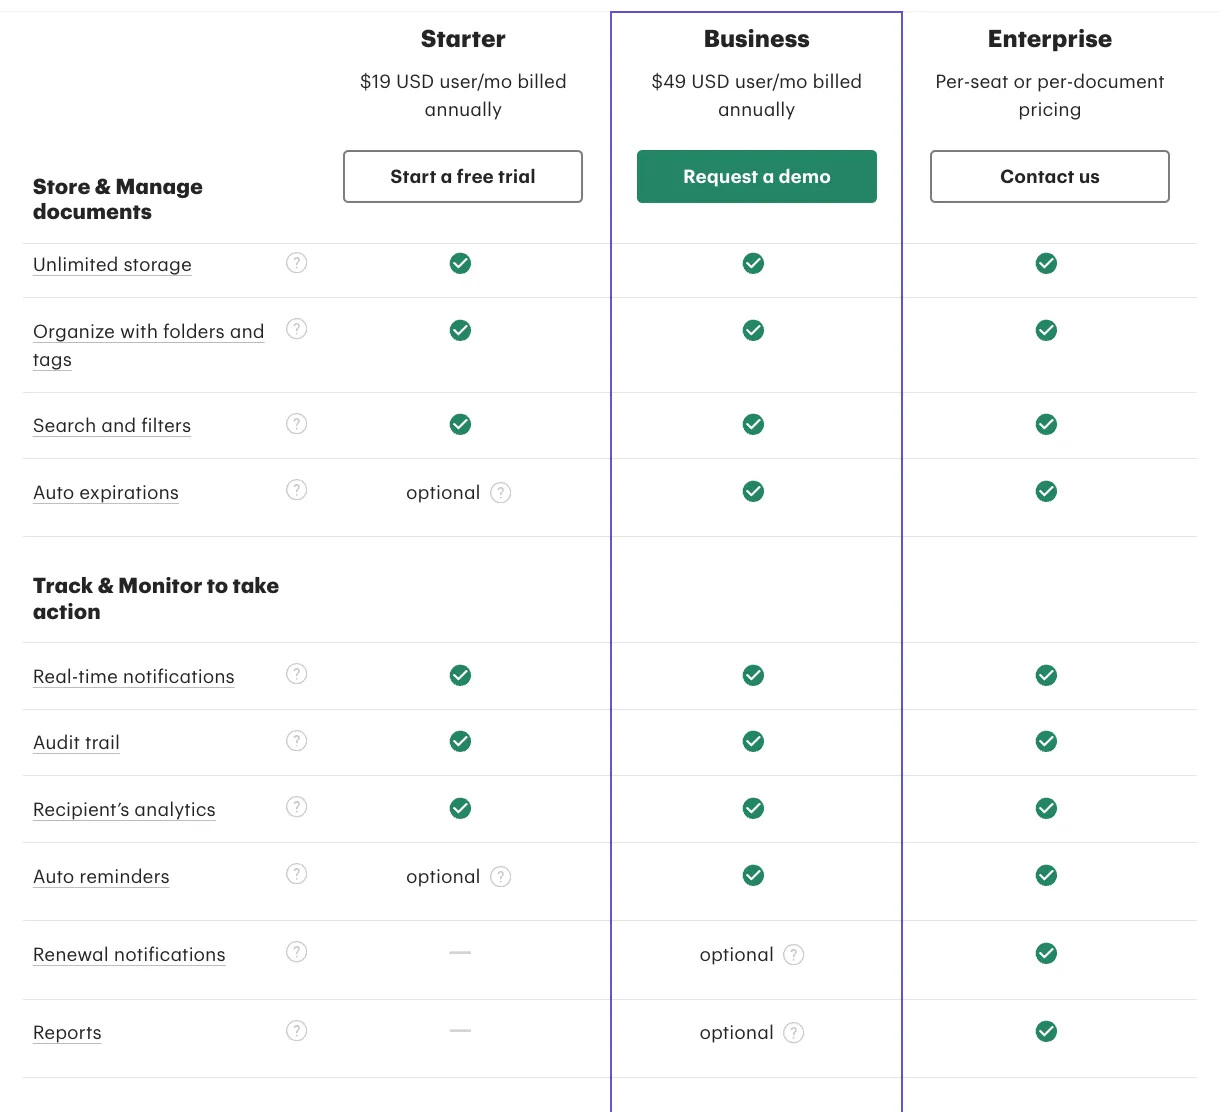
Task: Click the question mark next to Audit trail
Action: point(297,741)
